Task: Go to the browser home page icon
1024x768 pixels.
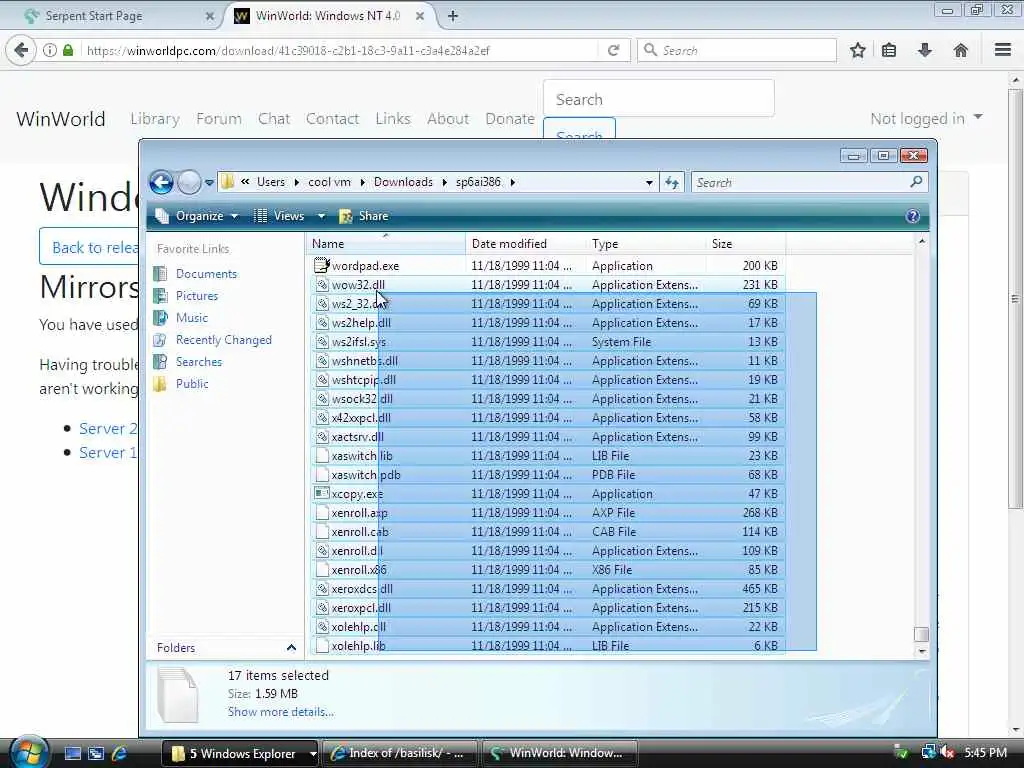Action: point(961,50)
